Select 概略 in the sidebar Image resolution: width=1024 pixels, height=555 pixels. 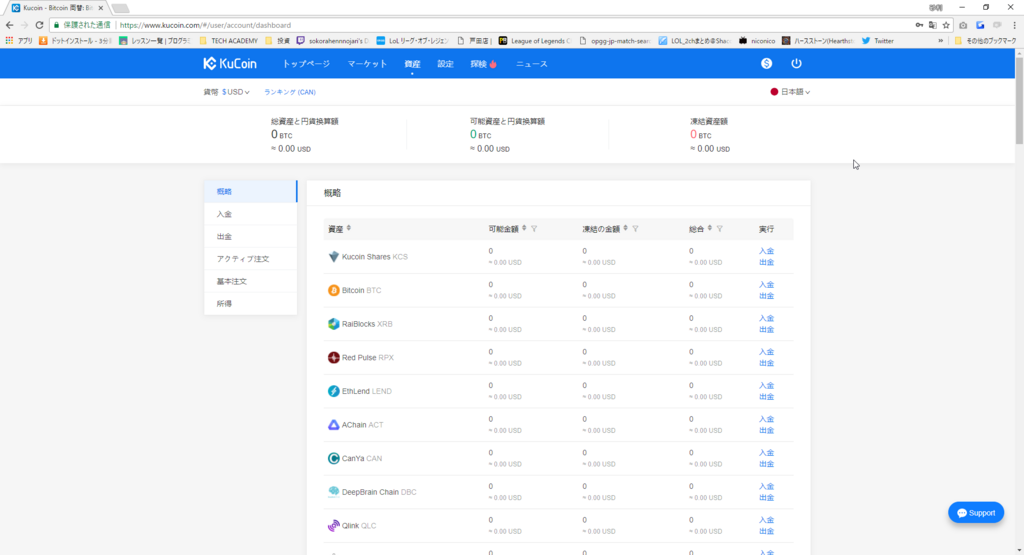tap(250, 191)
